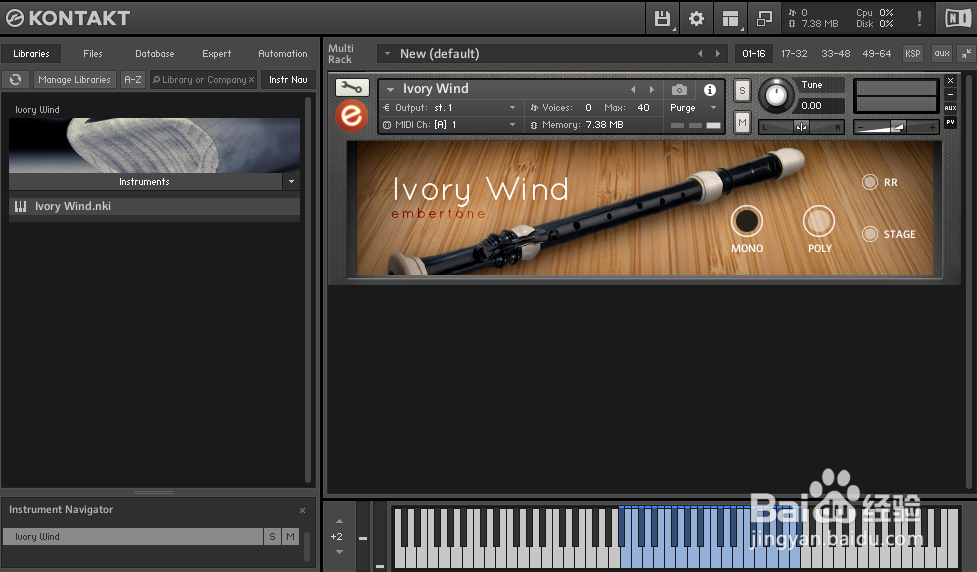Minimize the rack header size icon
Screen dimensions: 977x572
pos(966,54)
